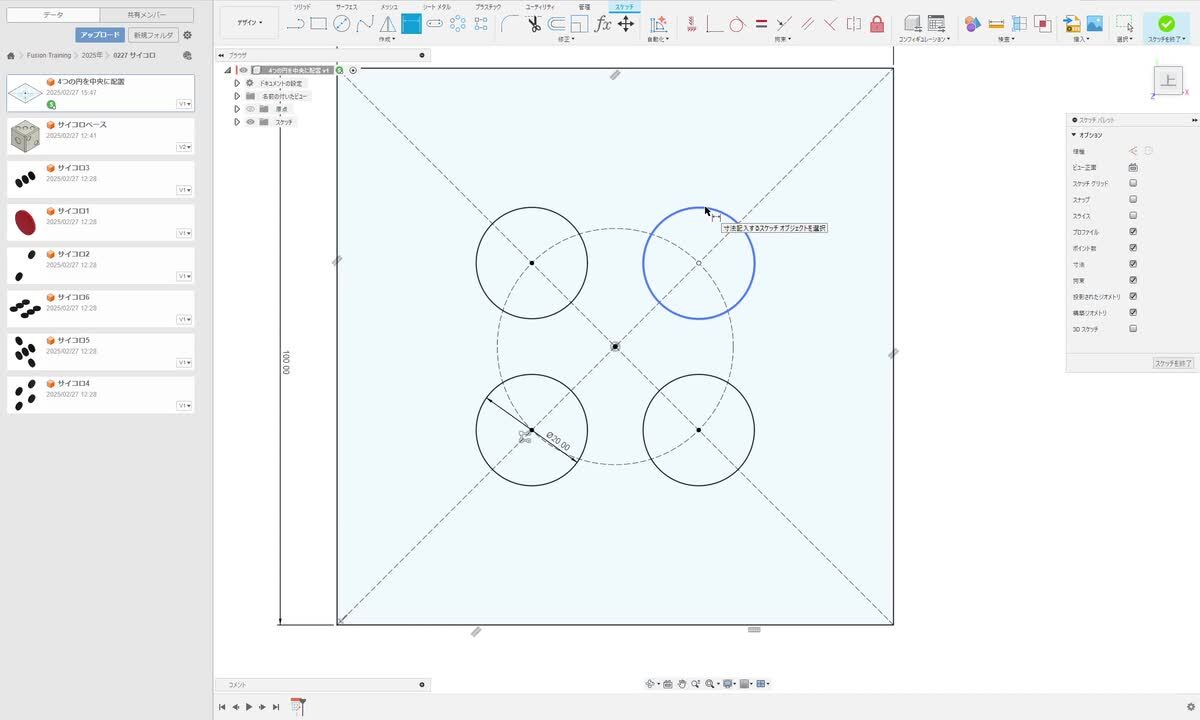Expand ドキュメントの設定 tree node
The image size is (1200, 720).
(237, 83)
